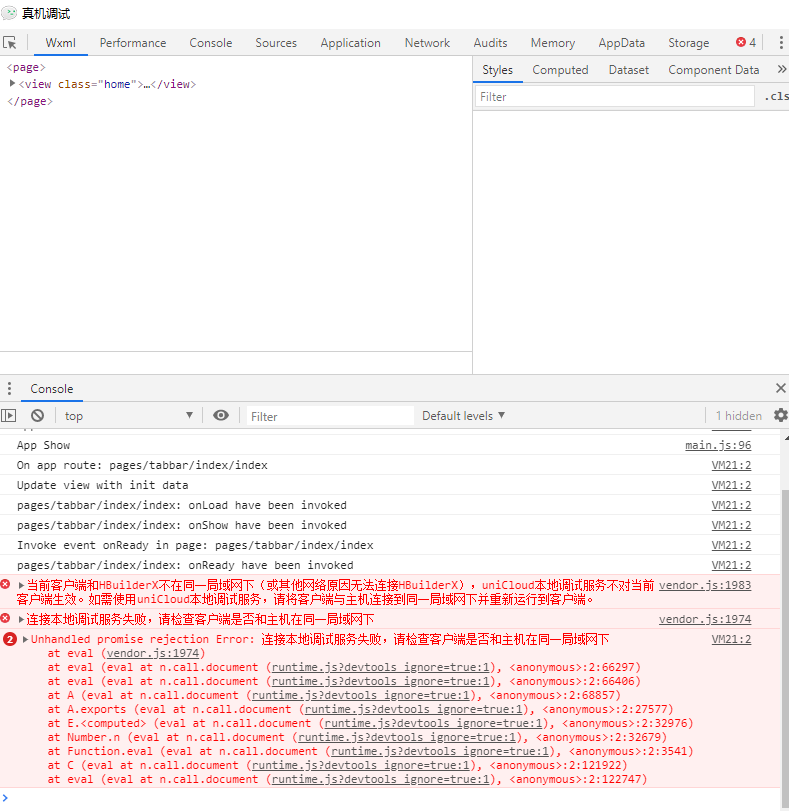Open the devtools three-dot more menu
This screenshot has width=789, height=811.
pos(781,43)
